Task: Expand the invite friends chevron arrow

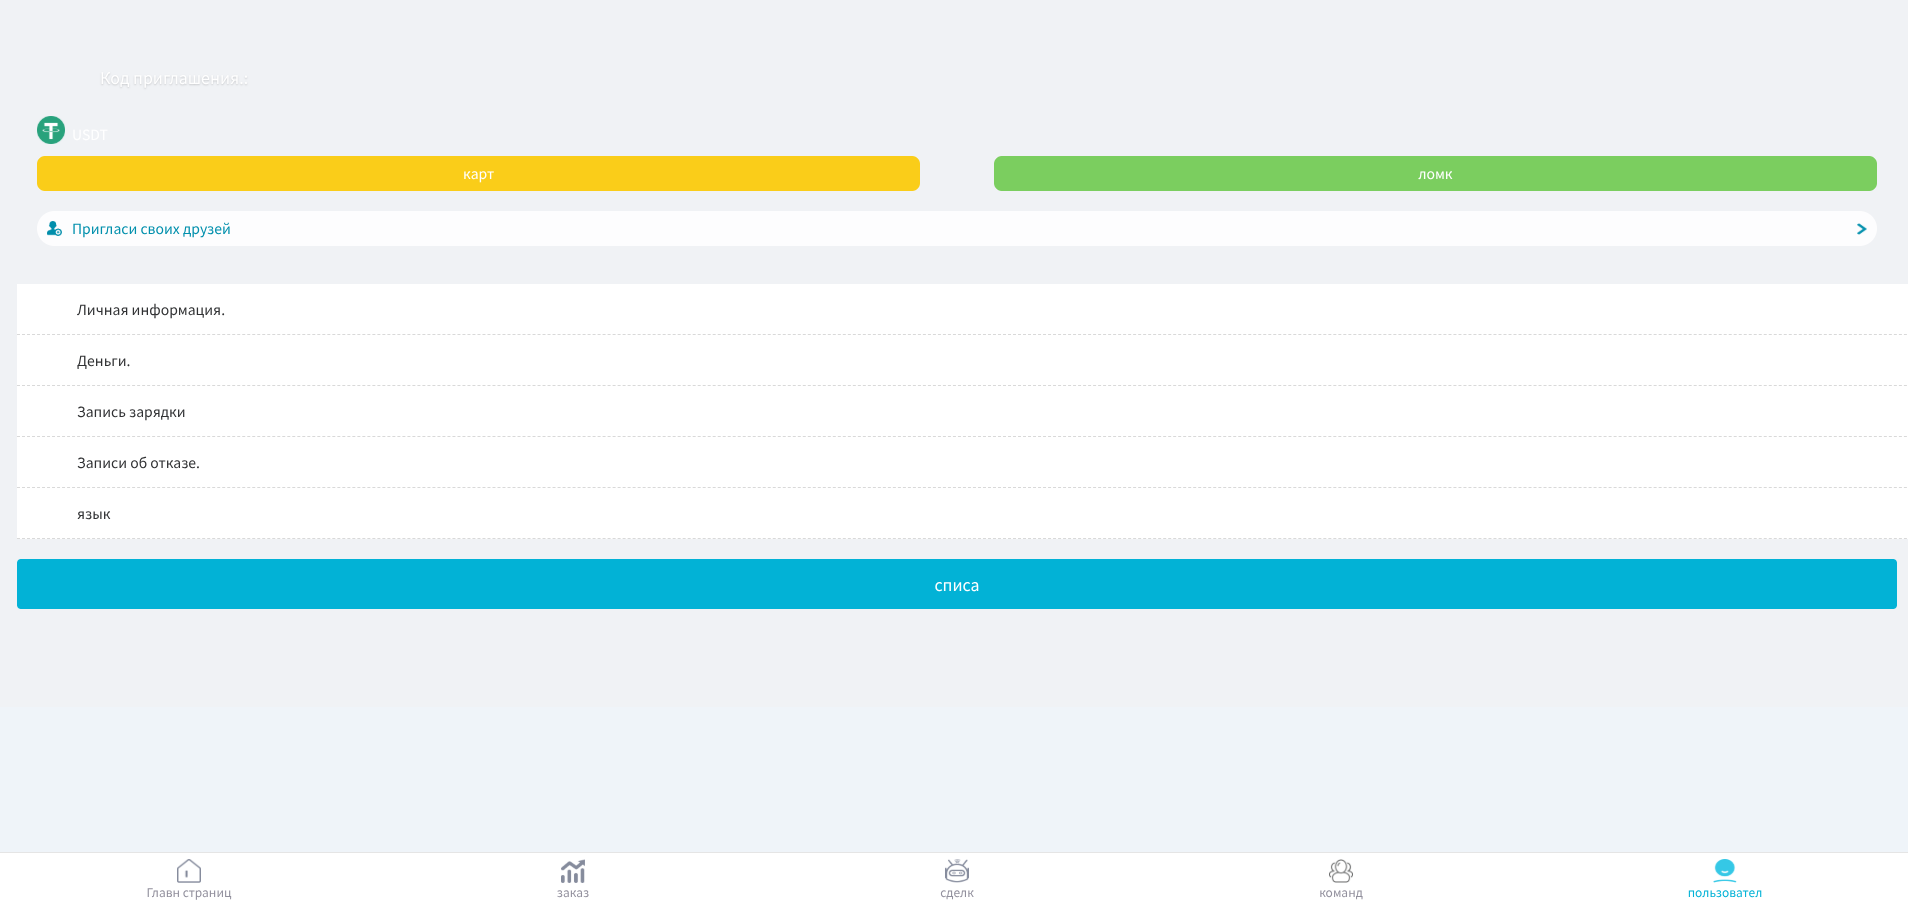Action: coord(1861,229)
